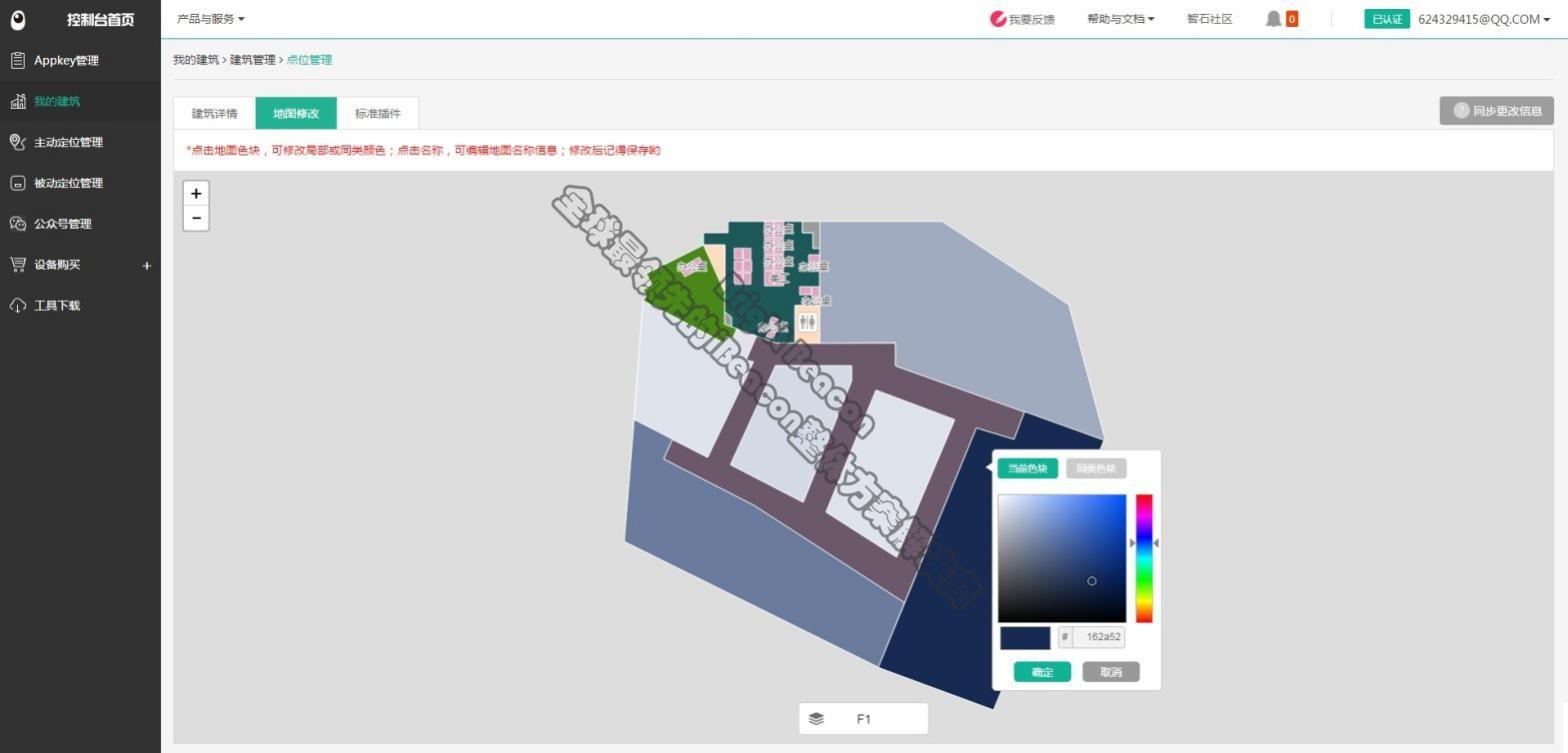This screenshot has height=753, width=1568.
Task: Click 控制台首页 title
Action: (x=100, y=20)
